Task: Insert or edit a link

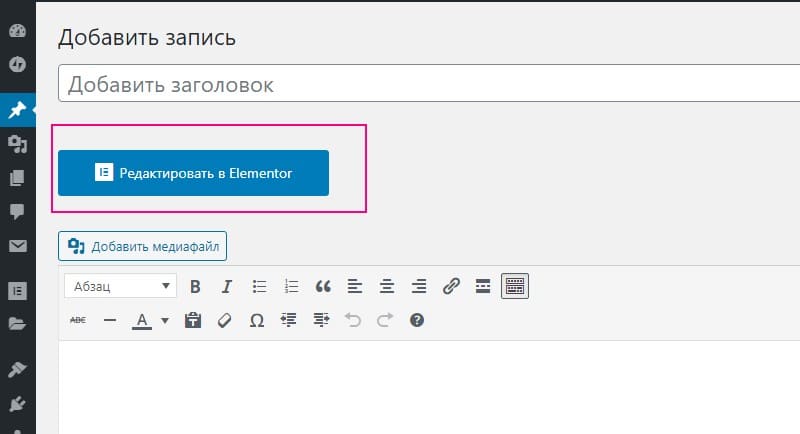Action: pos(451,287)
